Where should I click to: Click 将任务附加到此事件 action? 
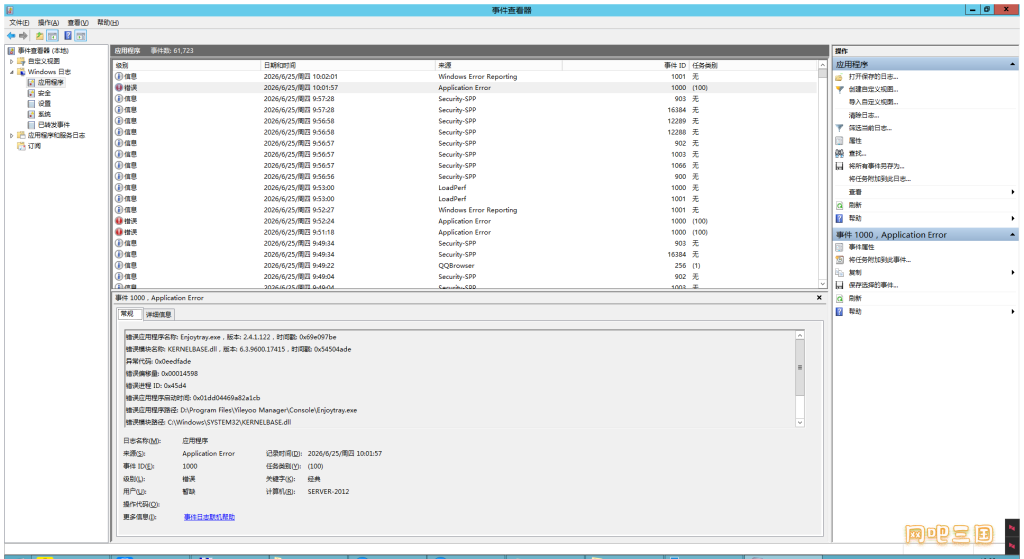click(880, 259)
